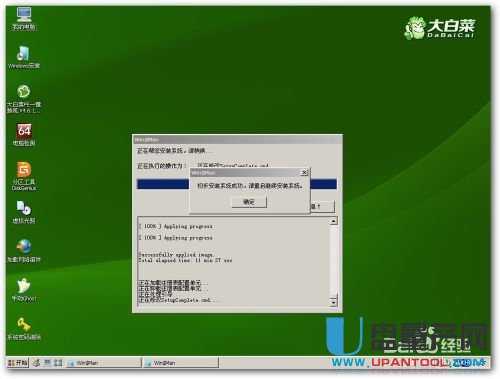Open the 虚拟光驱 virtual drive icon
This screenshot has height=379, width=500.
click(x=24, y=212)
